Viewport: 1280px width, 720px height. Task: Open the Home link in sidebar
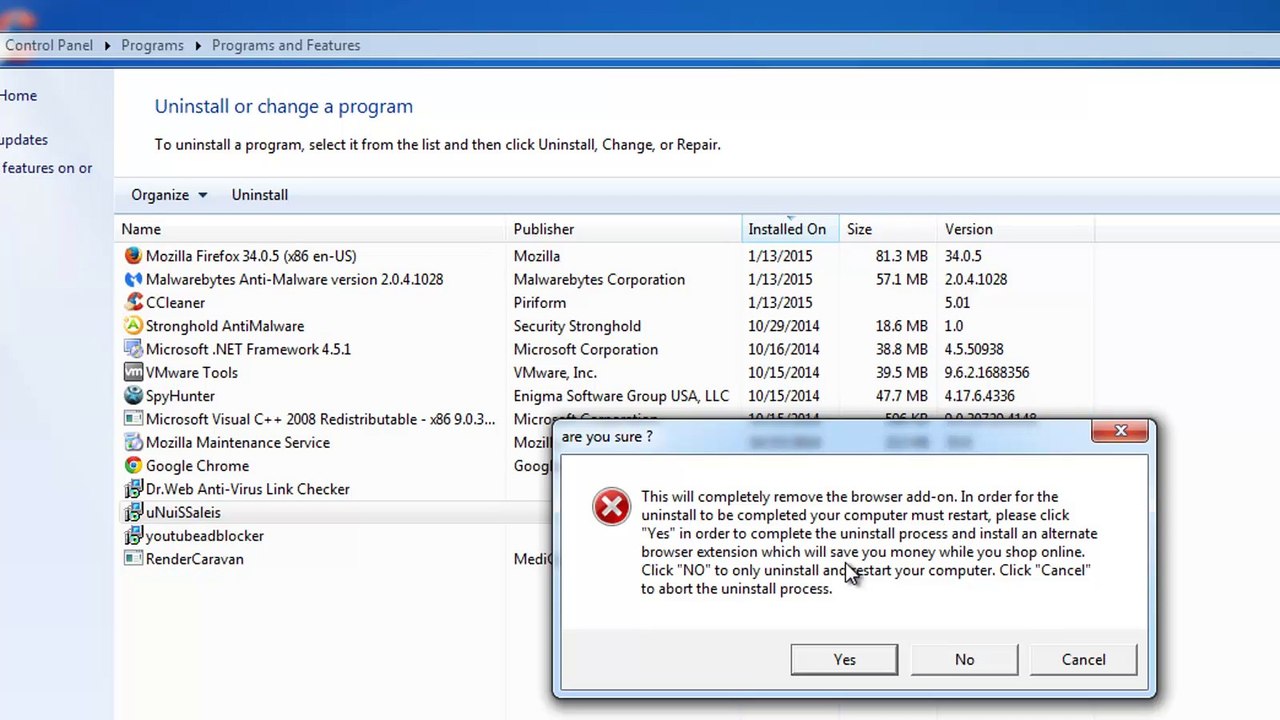[18, 96]
